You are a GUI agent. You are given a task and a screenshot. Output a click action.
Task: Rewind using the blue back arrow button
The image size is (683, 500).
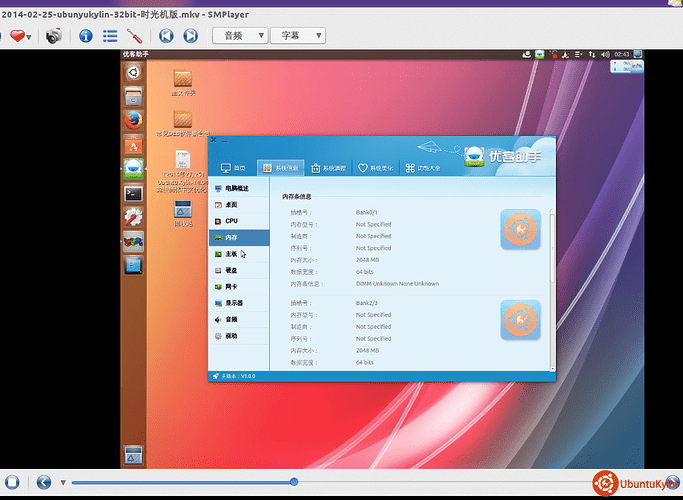[44, 482]
